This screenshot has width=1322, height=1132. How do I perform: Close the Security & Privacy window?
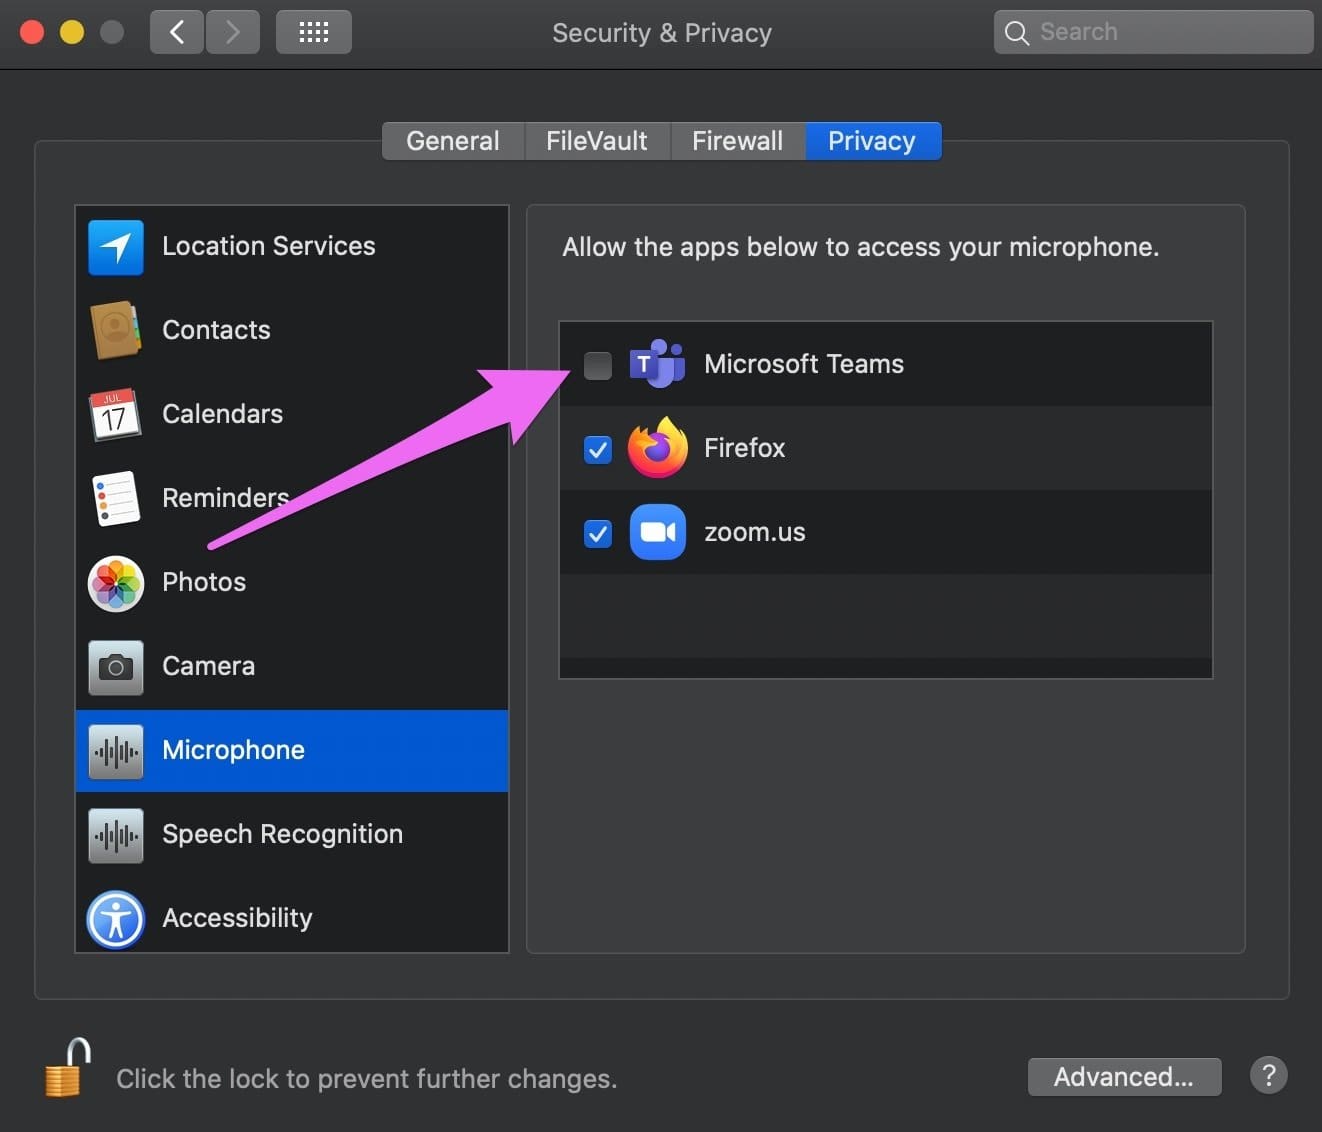[x=32, y=32]
